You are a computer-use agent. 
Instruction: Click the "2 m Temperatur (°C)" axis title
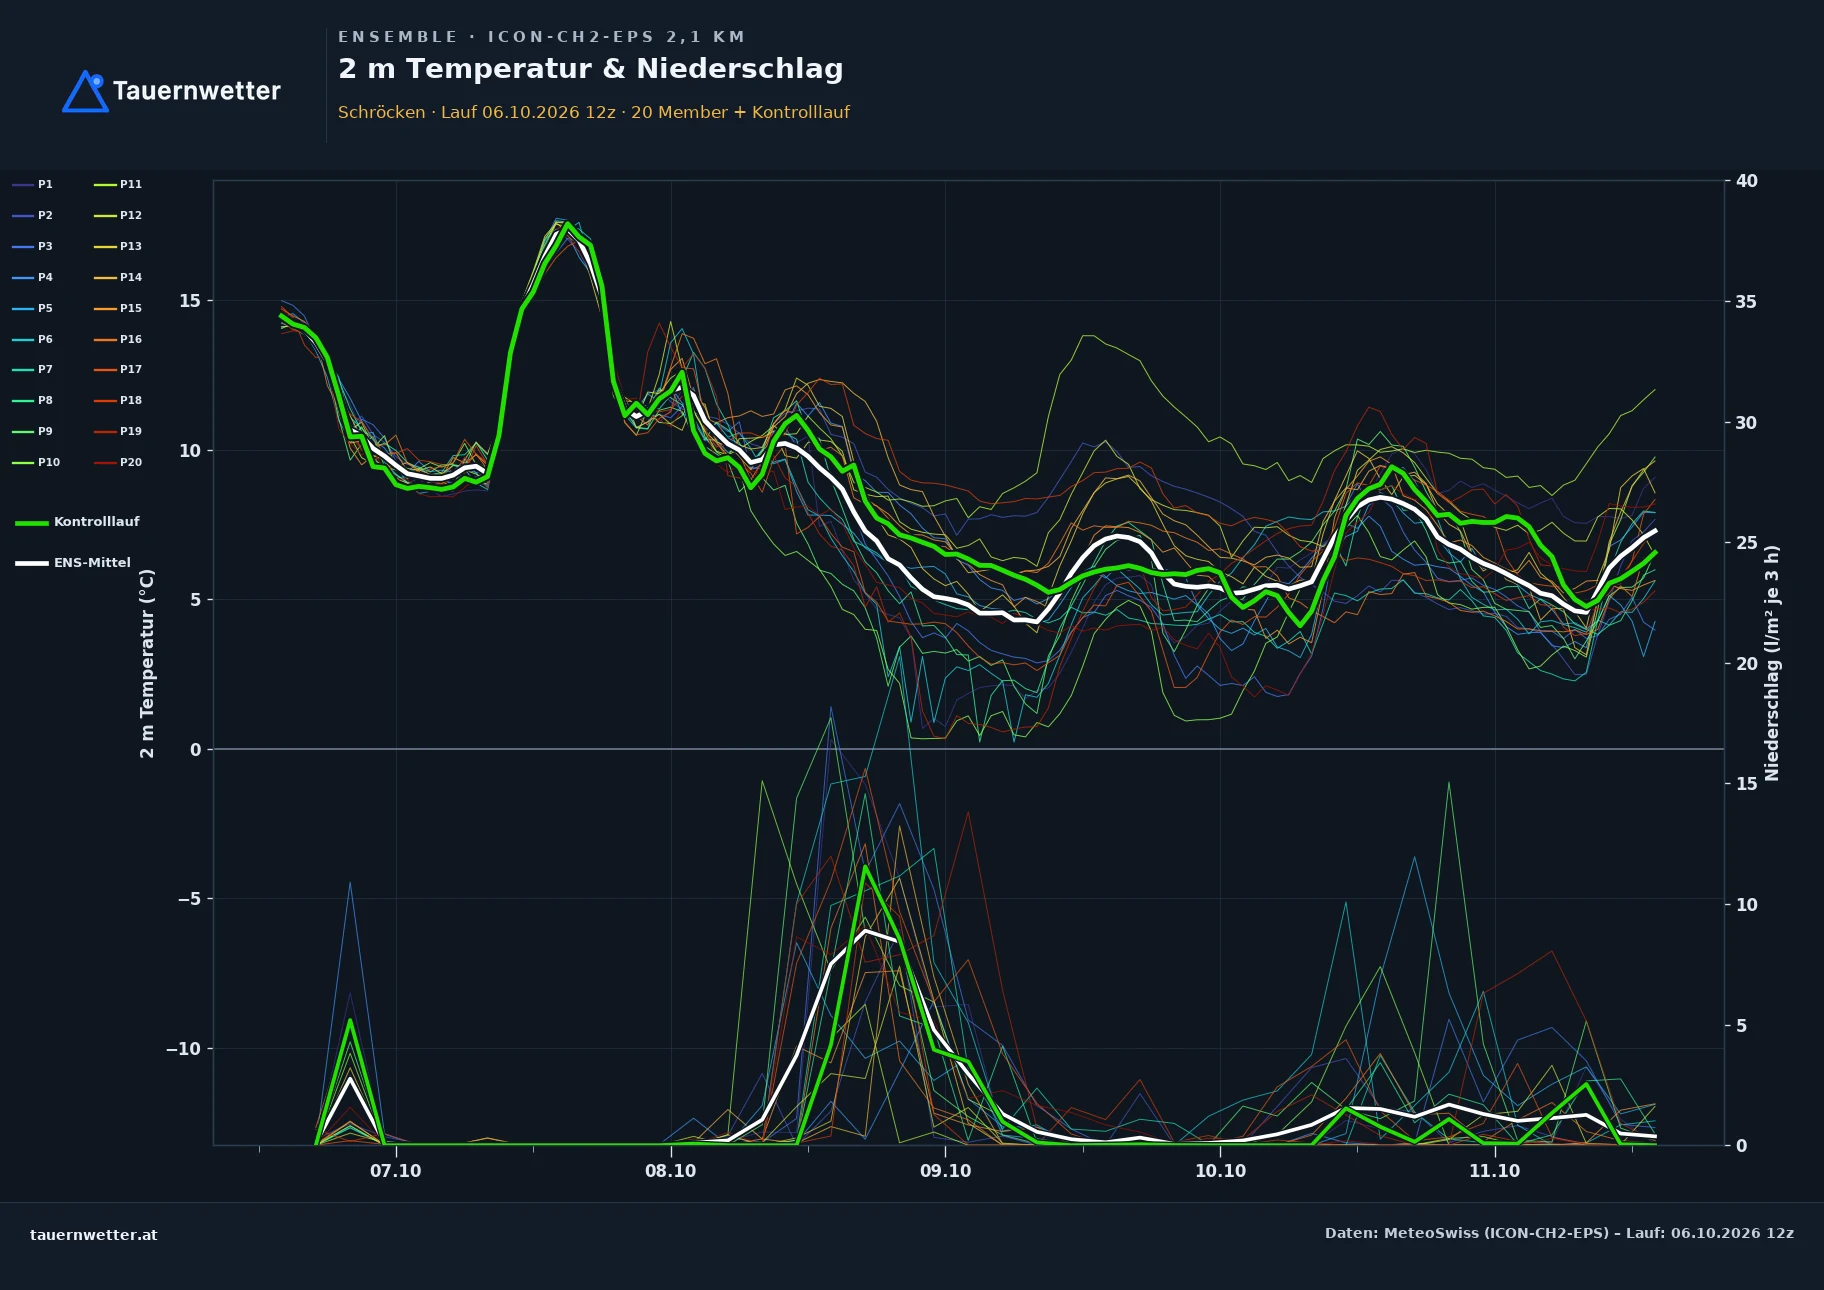(x=147, y=663)
